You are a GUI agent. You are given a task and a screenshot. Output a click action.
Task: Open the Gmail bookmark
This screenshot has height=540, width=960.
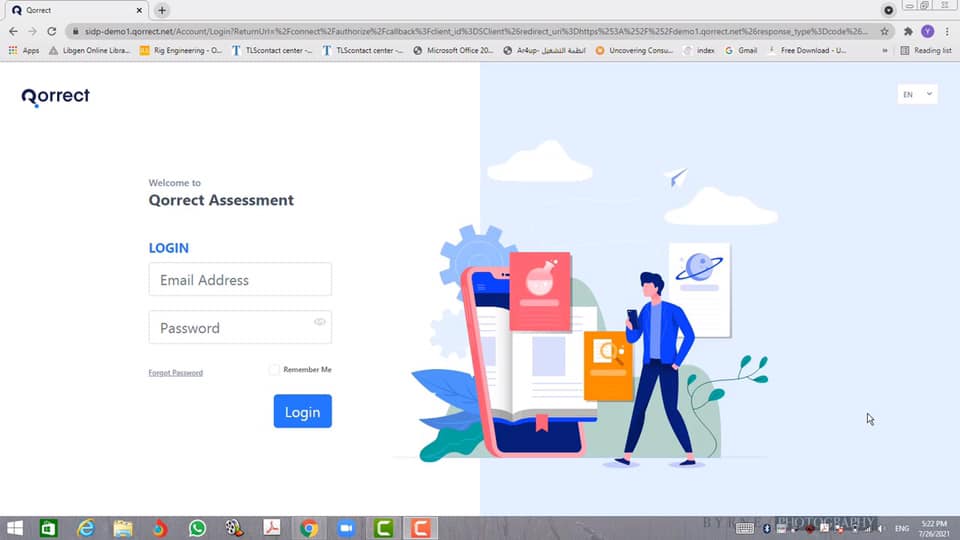[741, 50]
